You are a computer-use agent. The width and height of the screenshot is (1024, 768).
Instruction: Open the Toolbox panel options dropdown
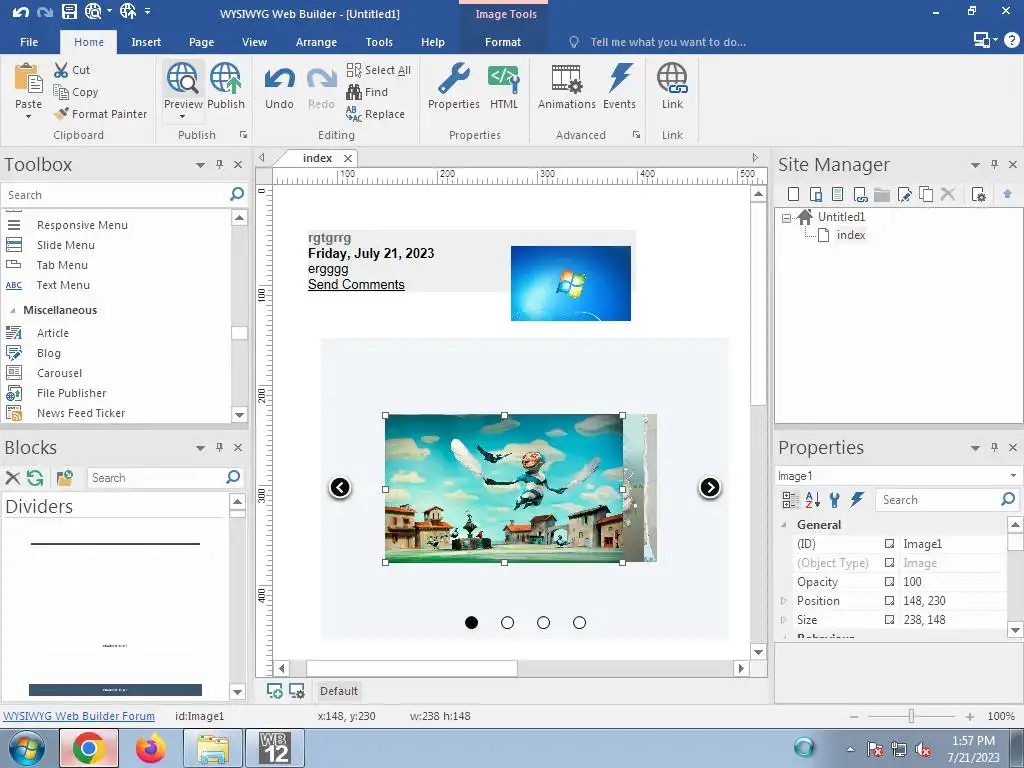point(200,165)
